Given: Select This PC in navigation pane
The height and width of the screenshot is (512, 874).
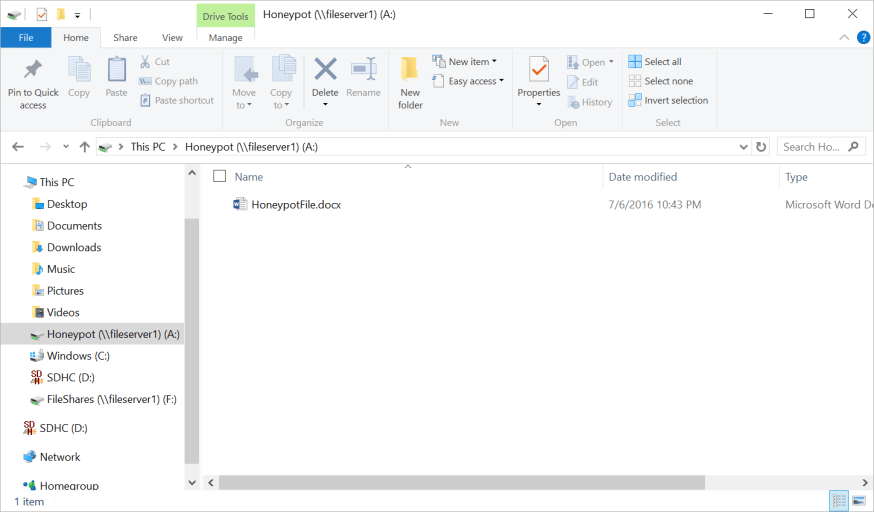Looking at the screenshot, I should pos(56,182).
